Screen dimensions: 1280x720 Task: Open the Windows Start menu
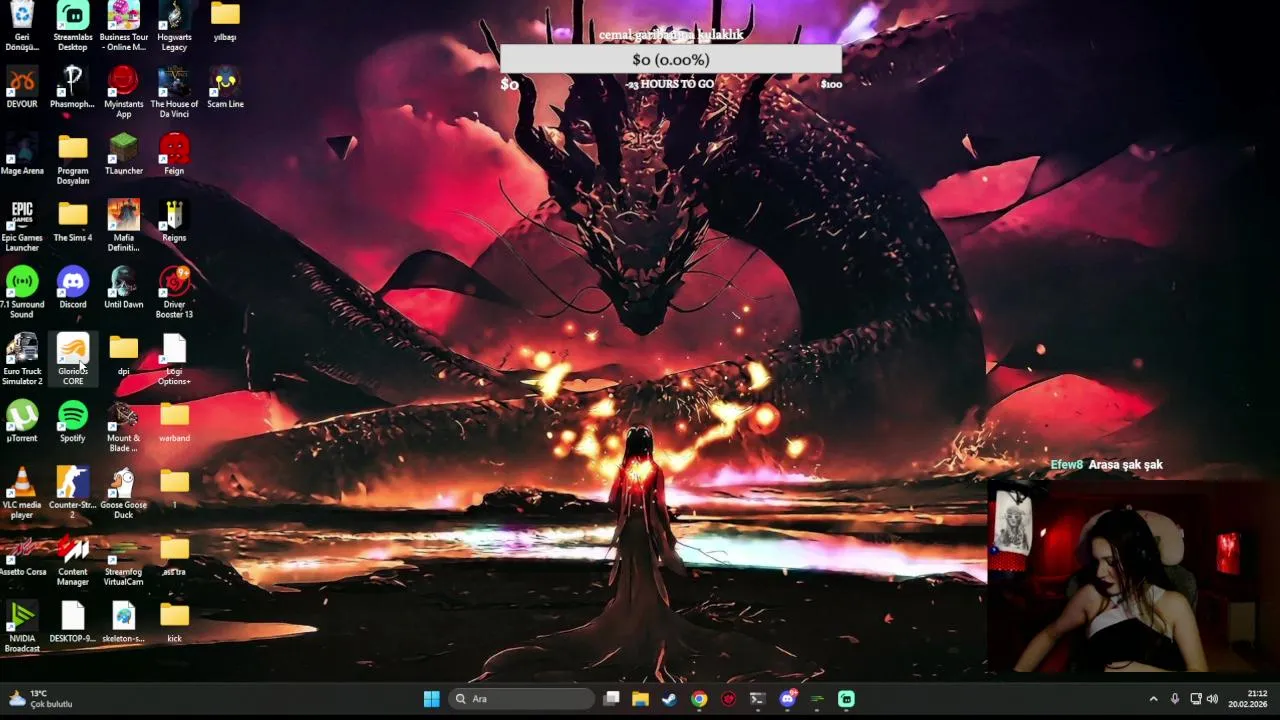point(431,699)
